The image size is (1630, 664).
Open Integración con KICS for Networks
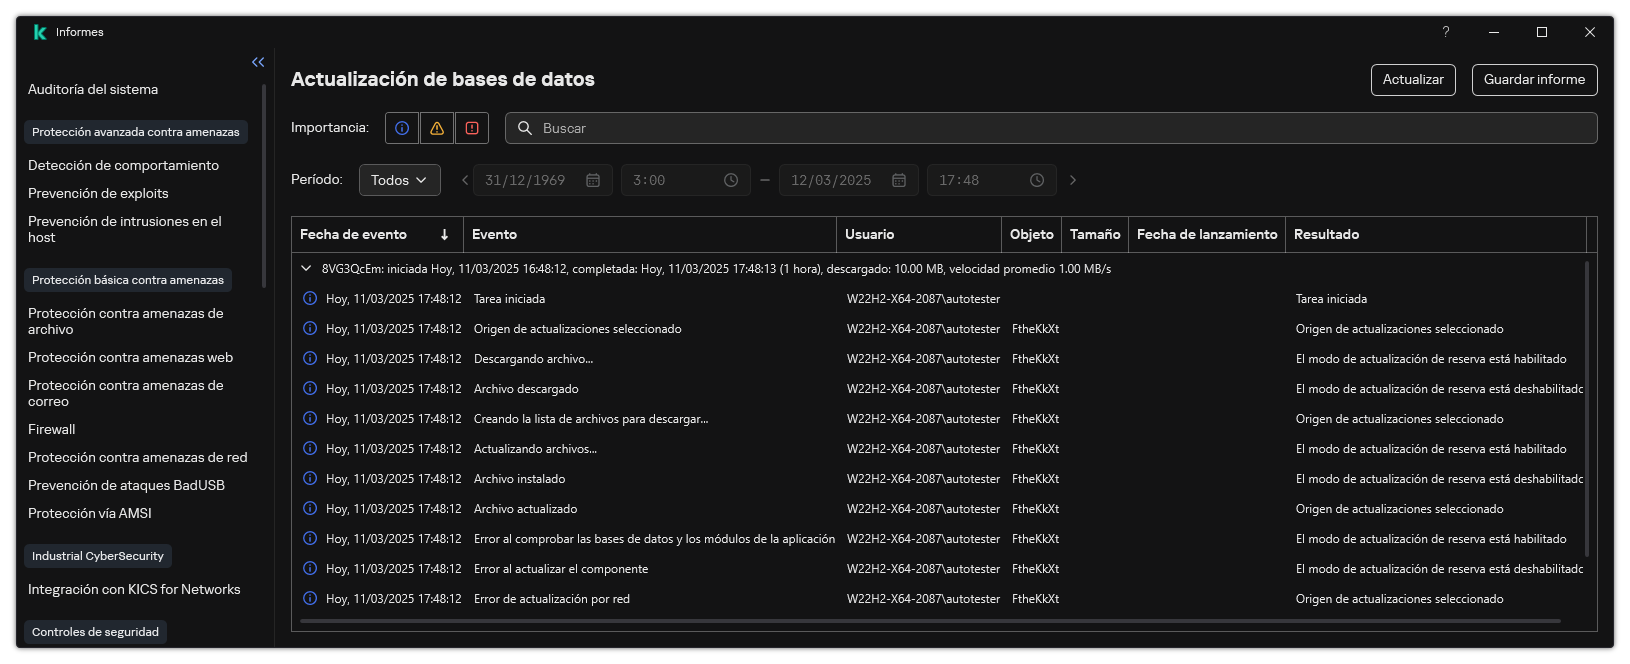(x=134, y=589)
